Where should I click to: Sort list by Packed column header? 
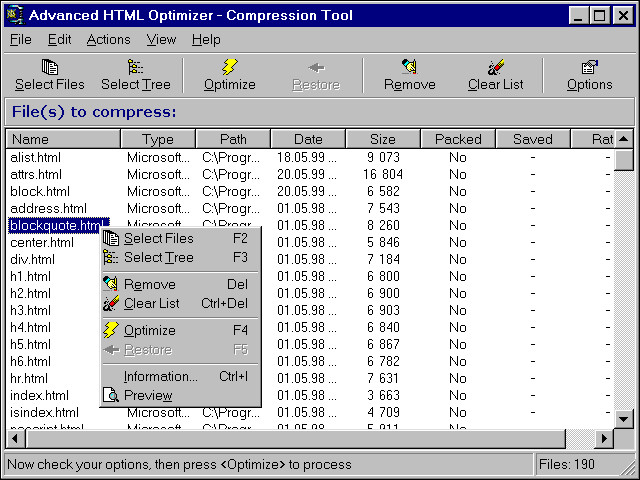click(458, 139)
